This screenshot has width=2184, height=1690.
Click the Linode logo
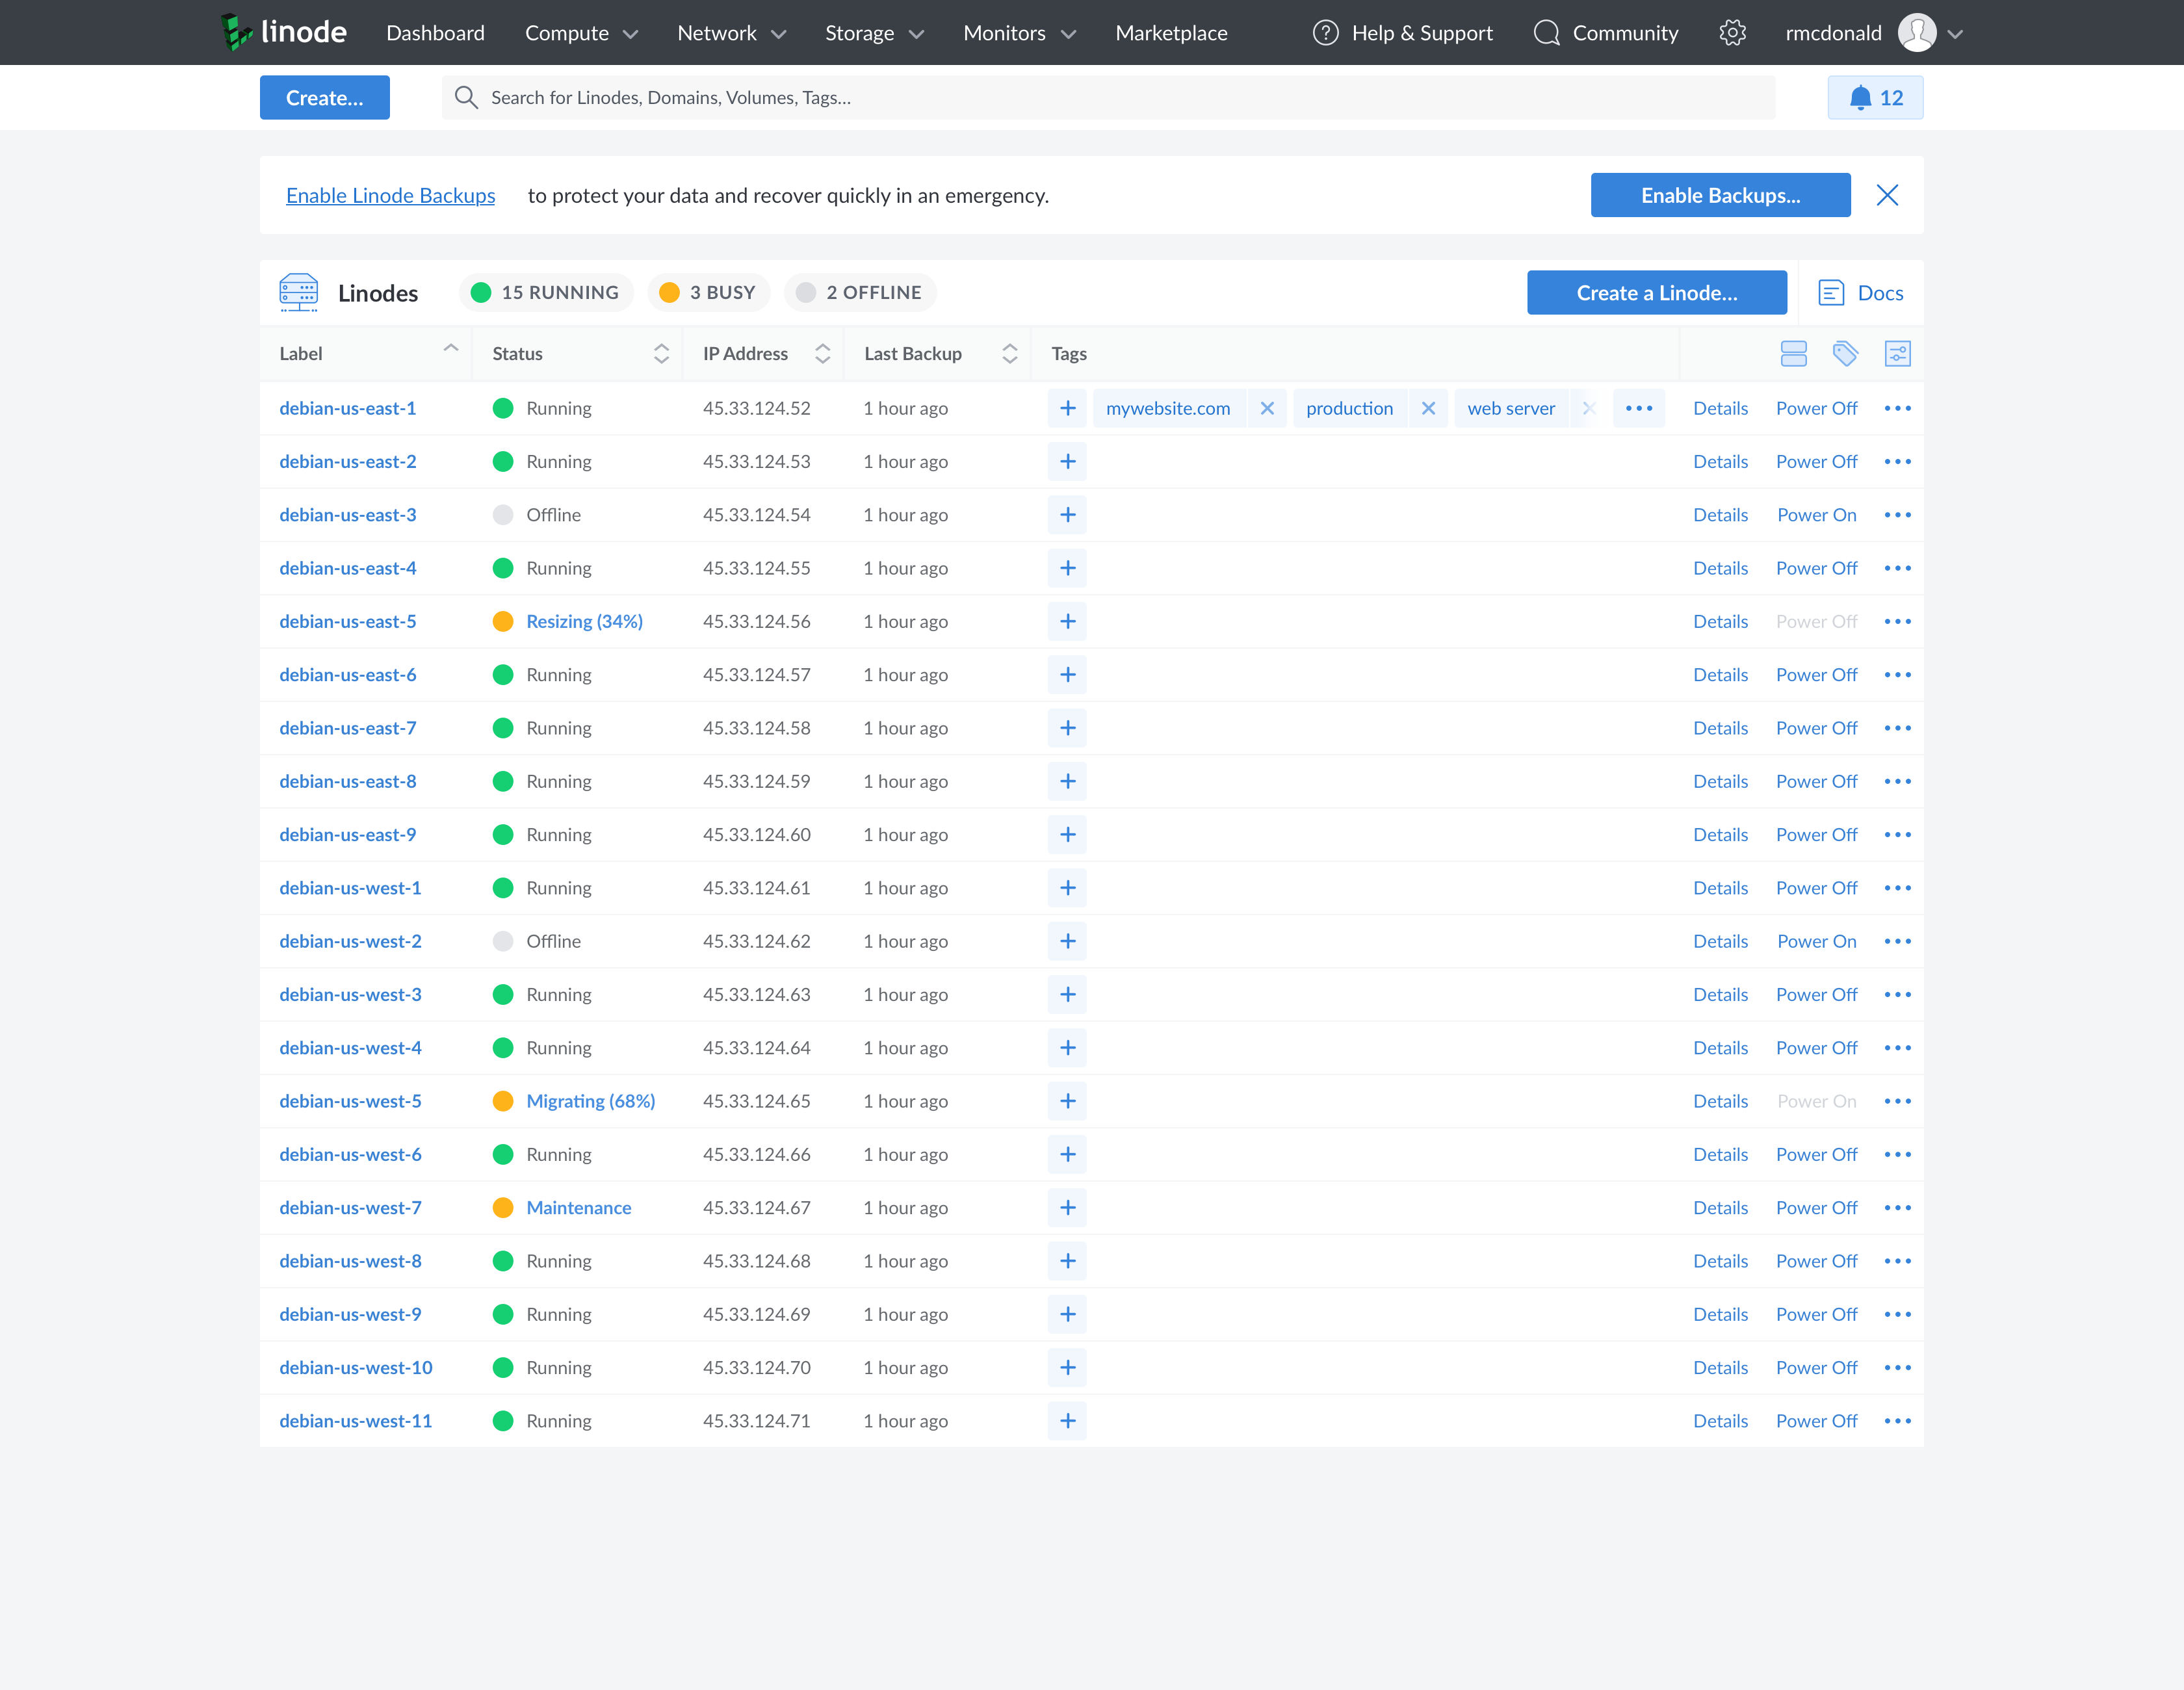click(x=283, y=33)
